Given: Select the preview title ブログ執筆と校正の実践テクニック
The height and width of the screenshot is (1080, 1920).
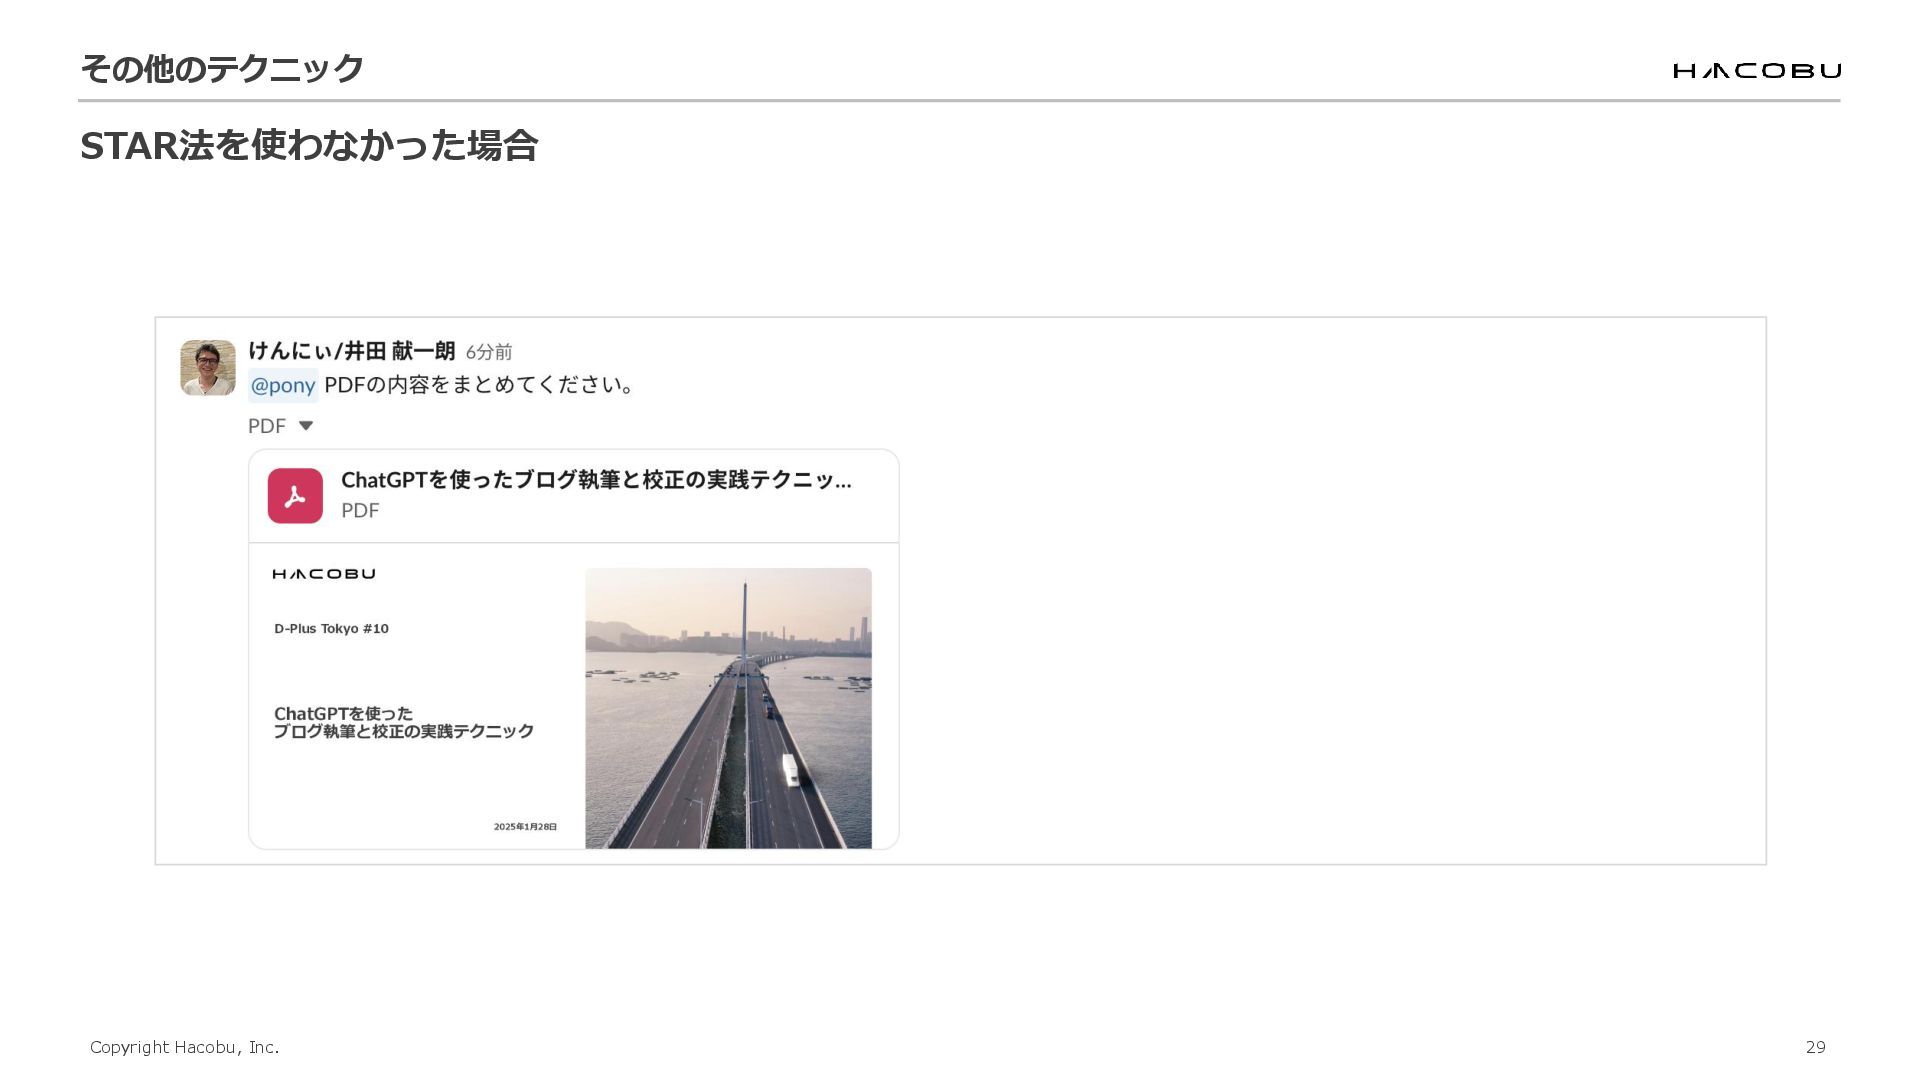Looking at the screenshot, I should tap(404, 731).
